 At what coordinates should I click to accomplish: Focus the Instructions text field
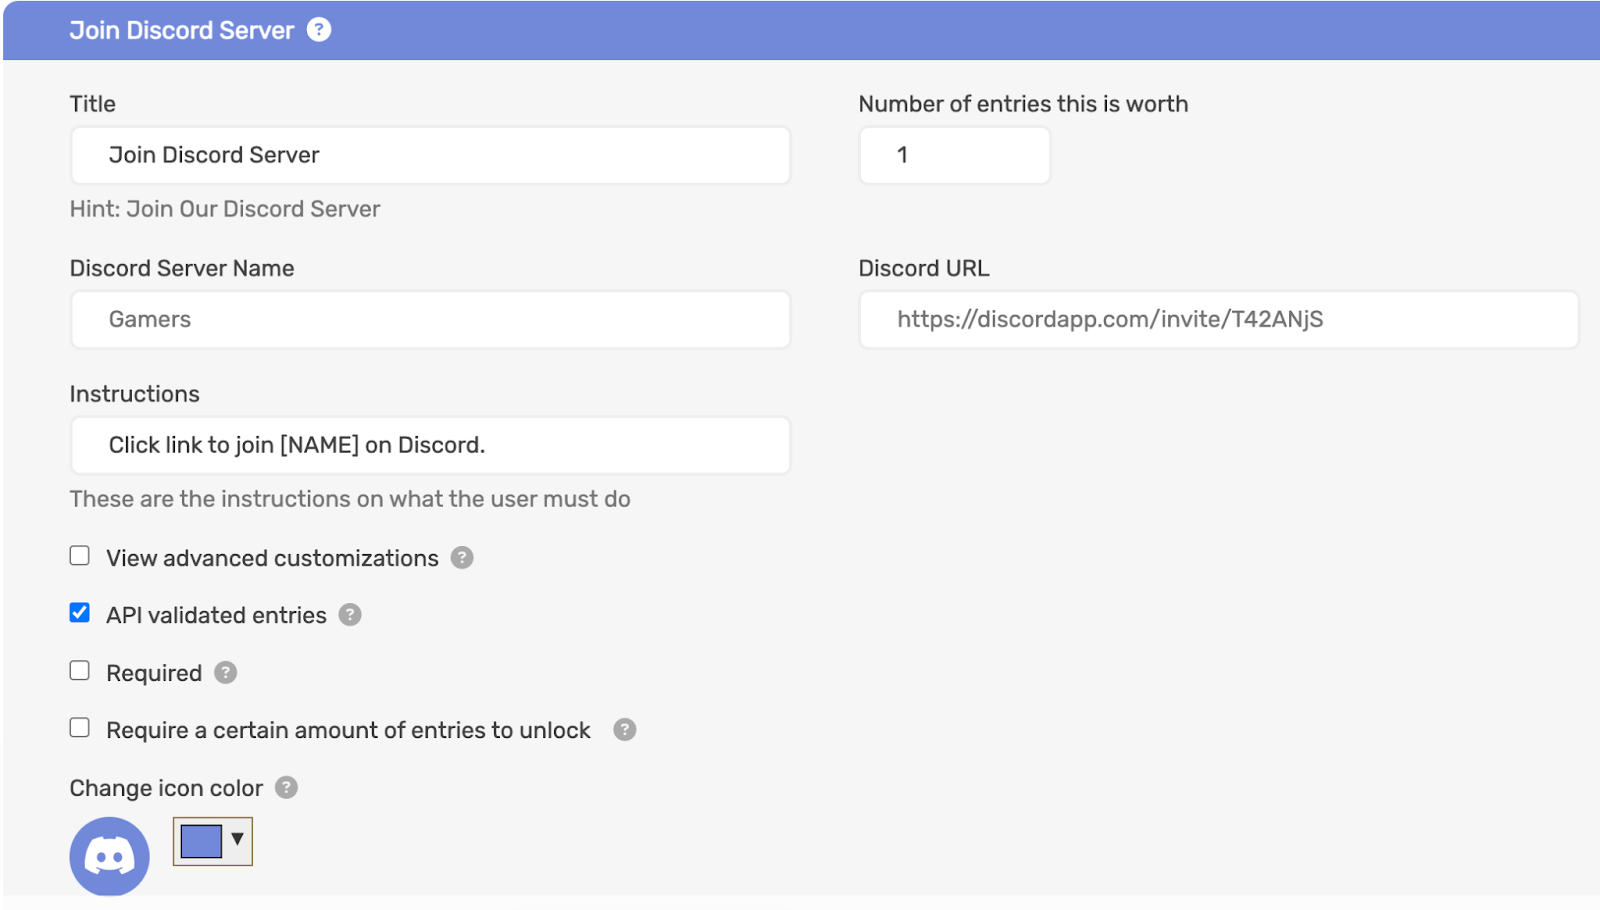point(431,445)
